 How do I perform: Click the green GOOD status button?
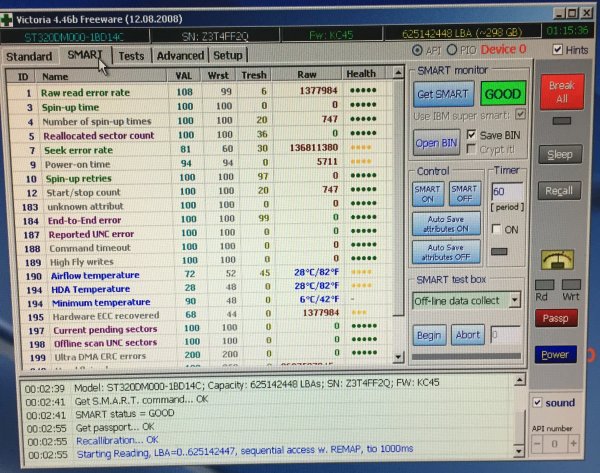503,93
